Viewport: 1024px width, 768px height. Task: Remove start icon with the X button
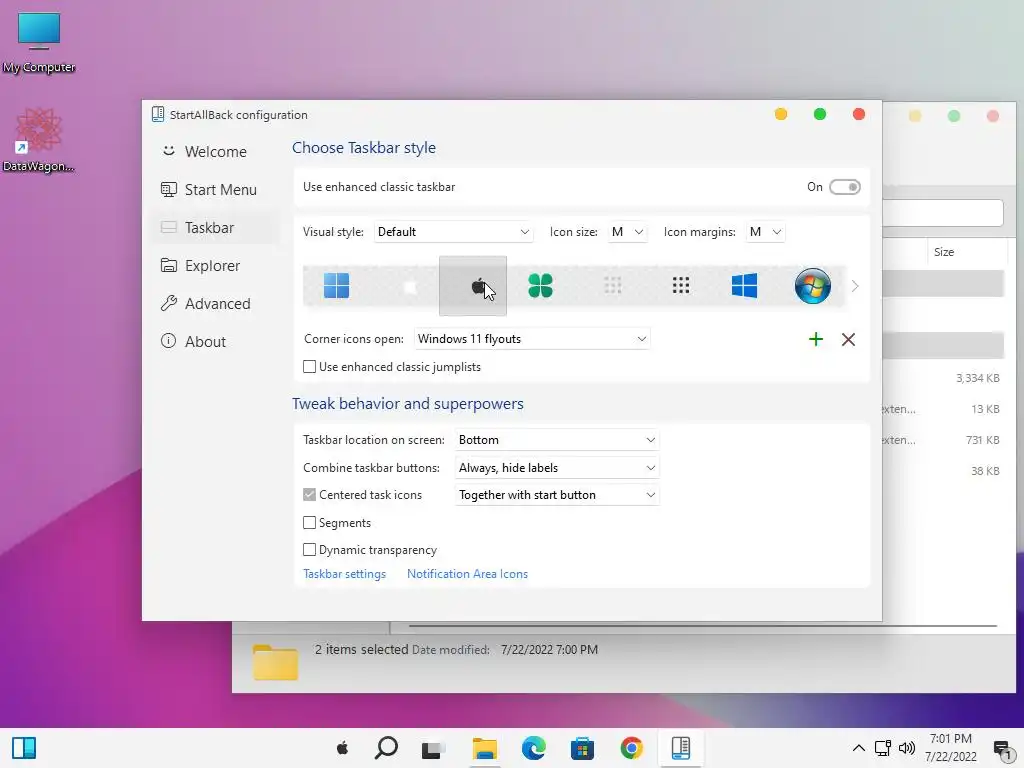pyautogui.click(x=848, y=339)
